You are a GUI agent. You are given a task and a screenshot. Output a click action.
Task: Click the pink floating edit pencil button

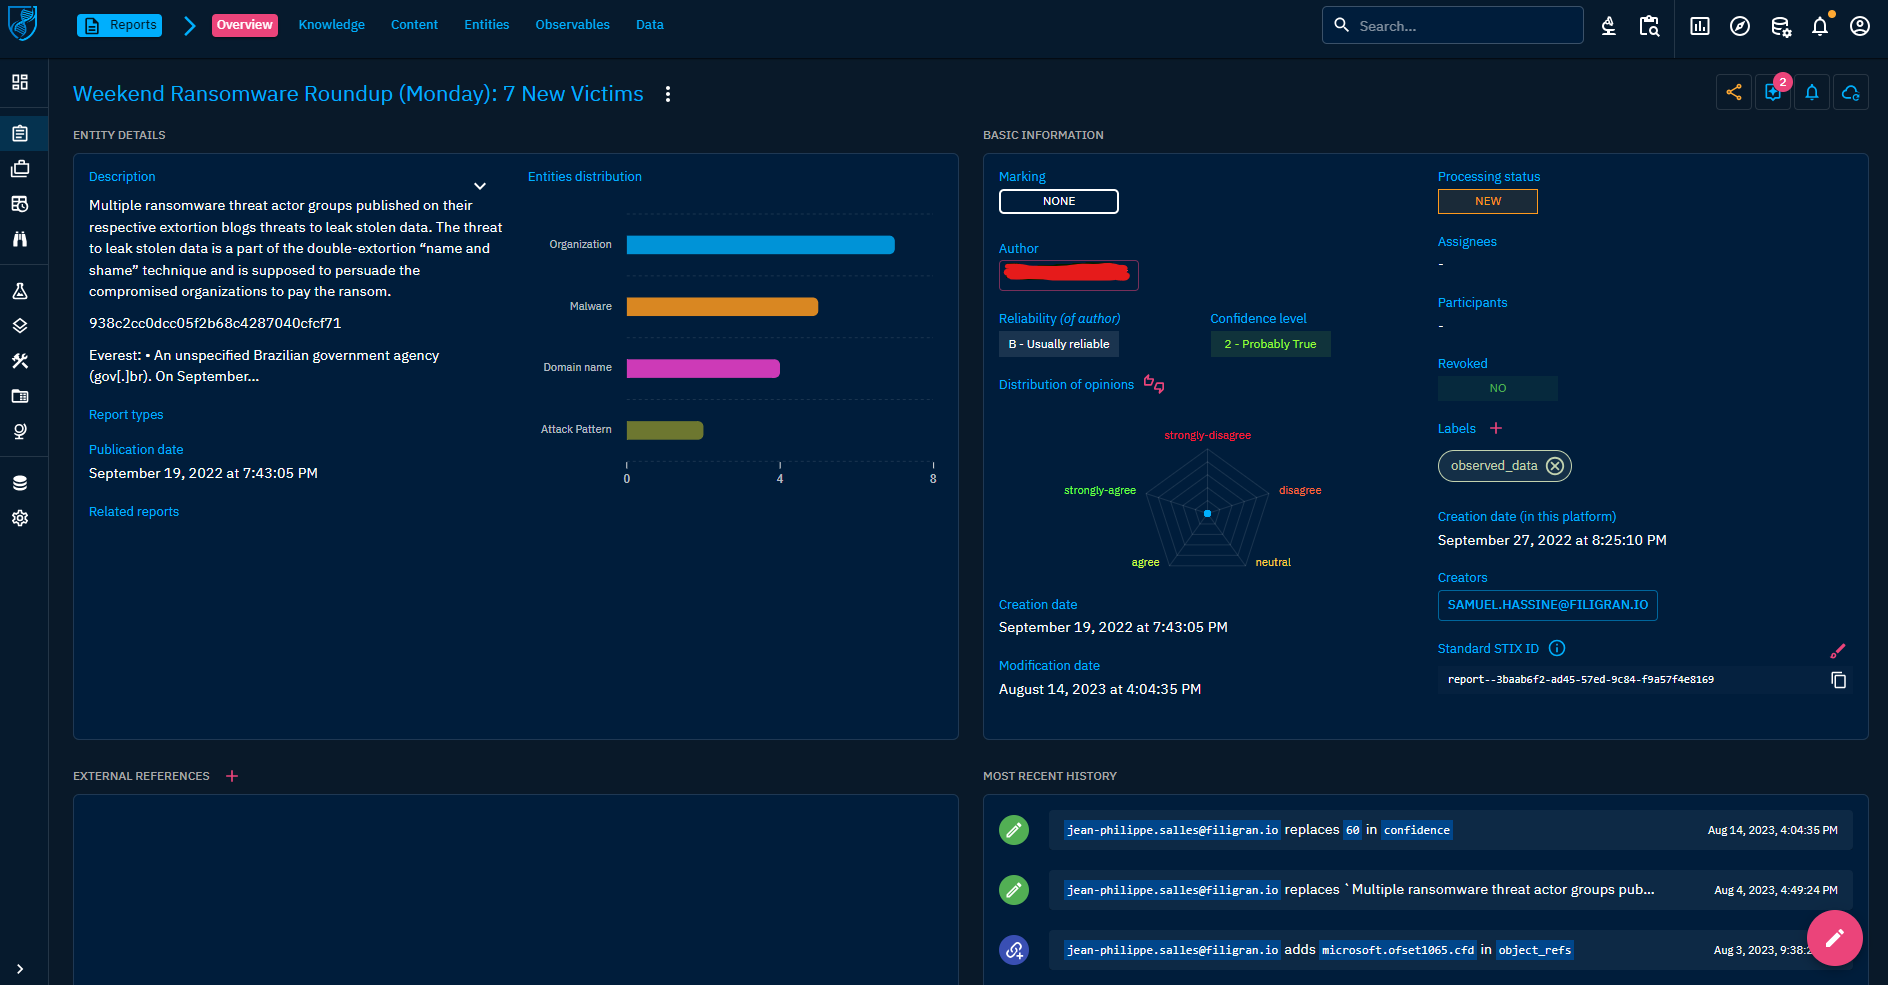[1834, 938]
